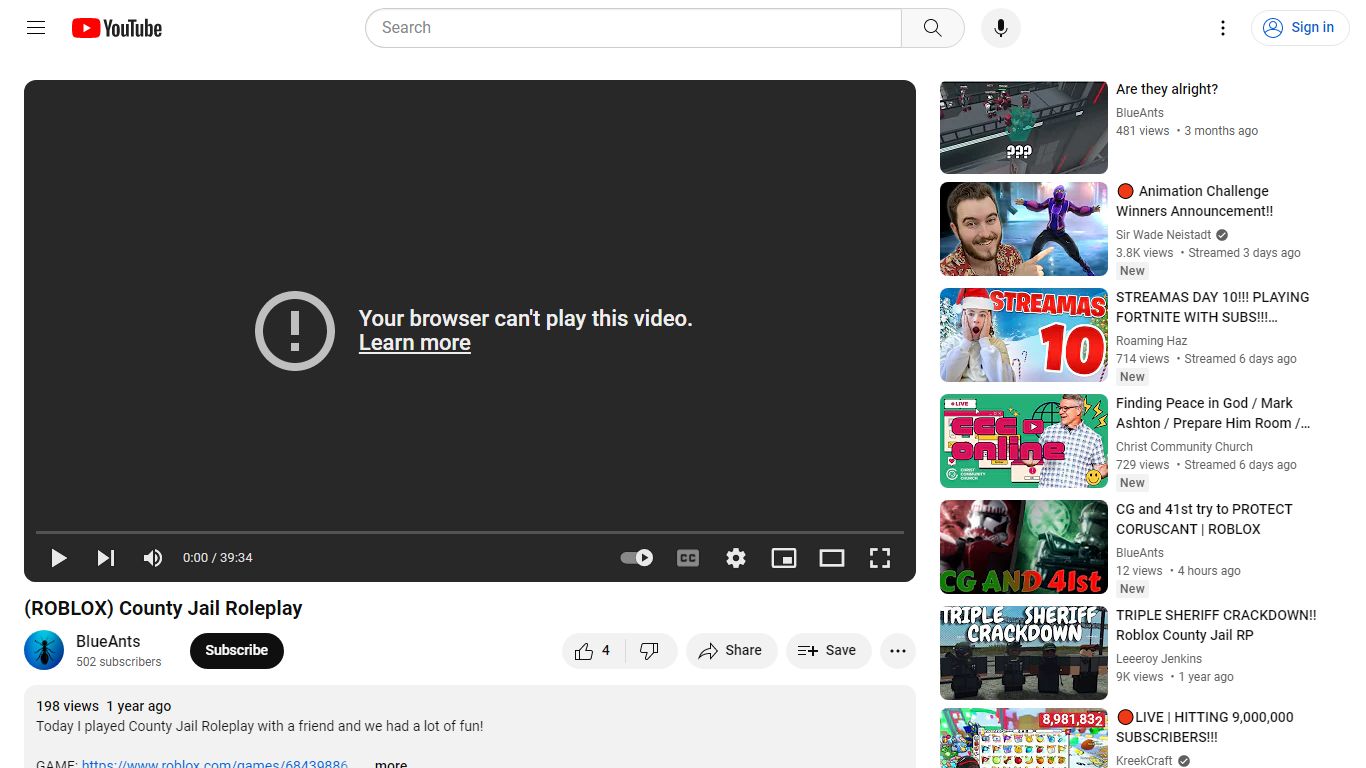1366x768 pixels.
Task: Click the 0:00 / 39:34 time display
Action: (218, 558)
